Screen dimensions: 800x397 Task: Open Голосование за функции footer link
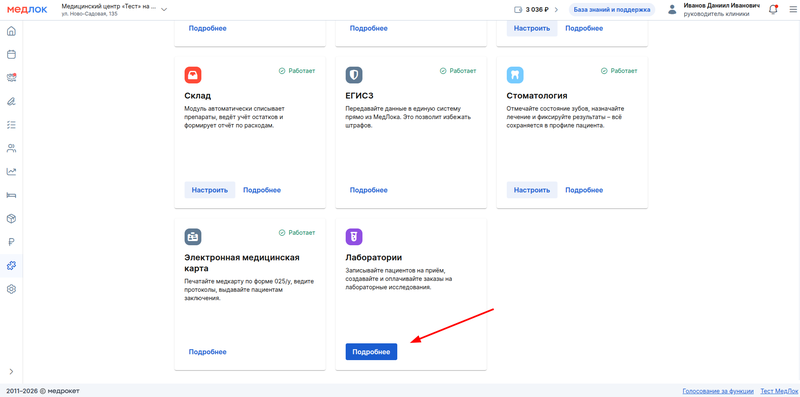[x=718, y=391]
